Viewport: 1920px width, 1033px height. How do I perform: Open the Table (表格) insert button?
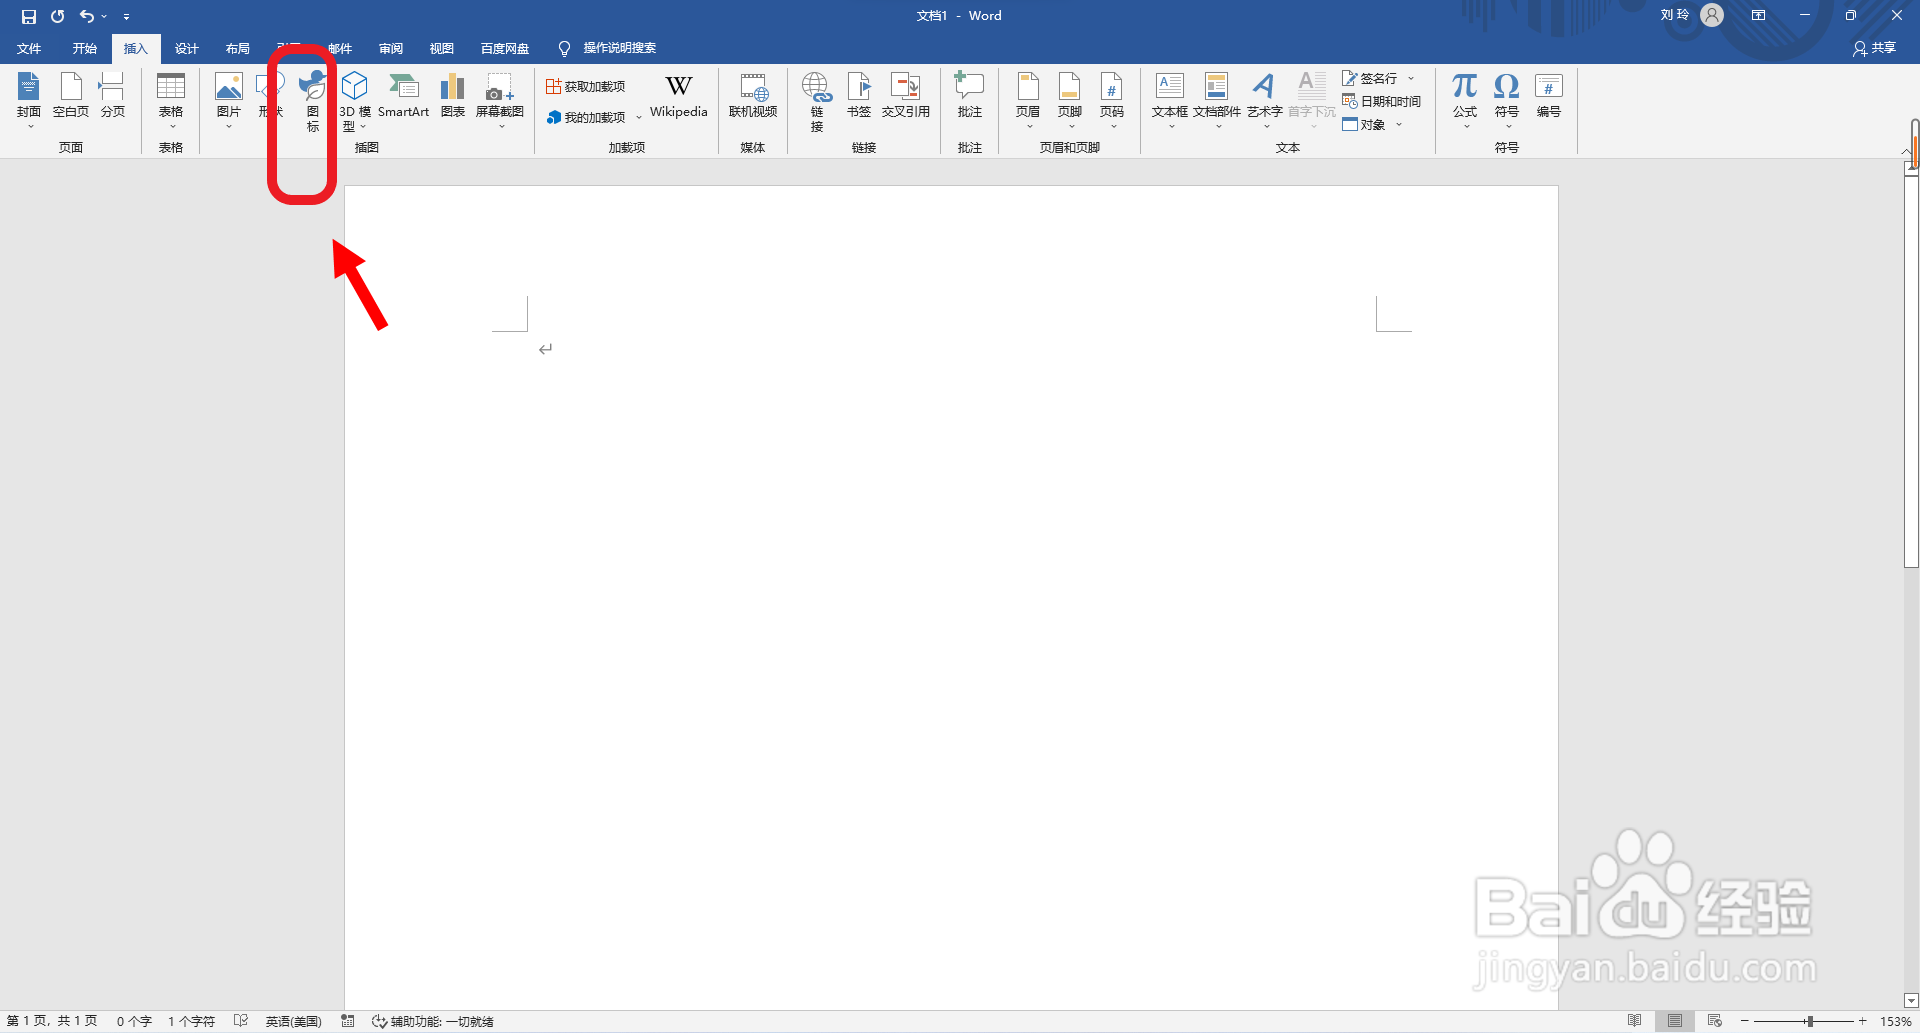171,98
